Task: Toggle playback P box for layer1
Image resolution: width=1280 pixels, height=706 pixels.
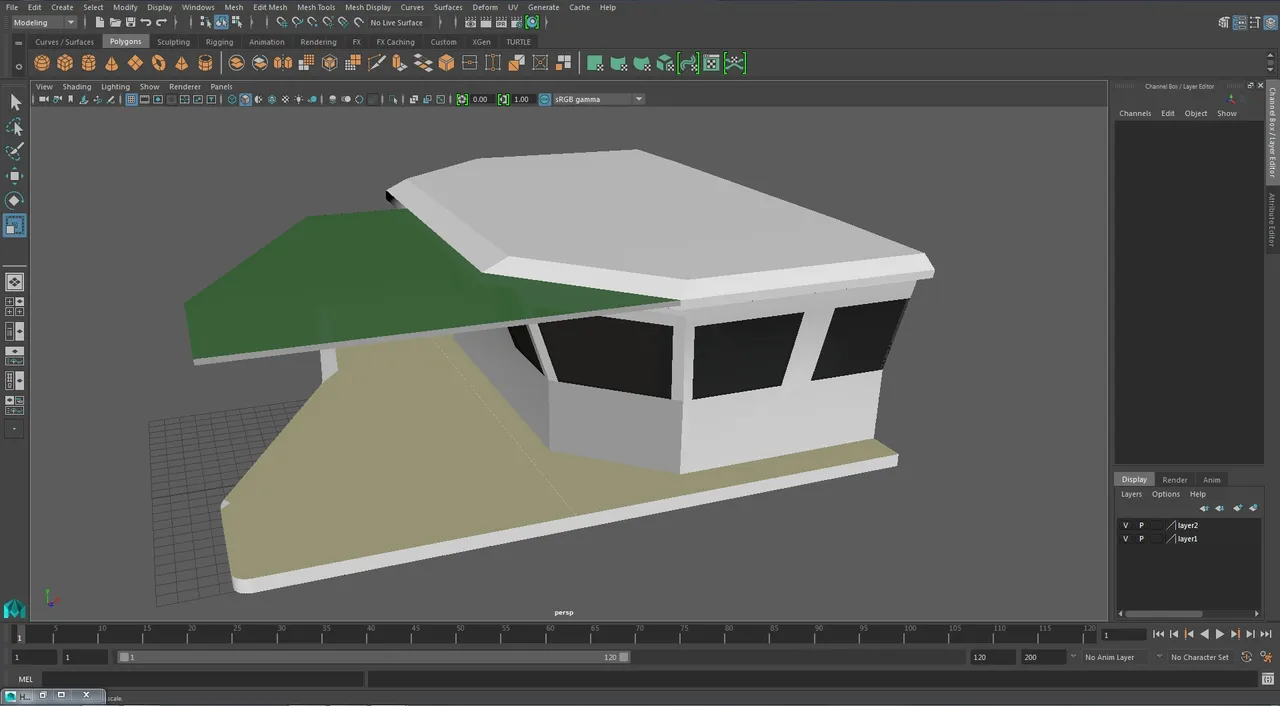Action: pyautogui.click(x=1141, y=539)
